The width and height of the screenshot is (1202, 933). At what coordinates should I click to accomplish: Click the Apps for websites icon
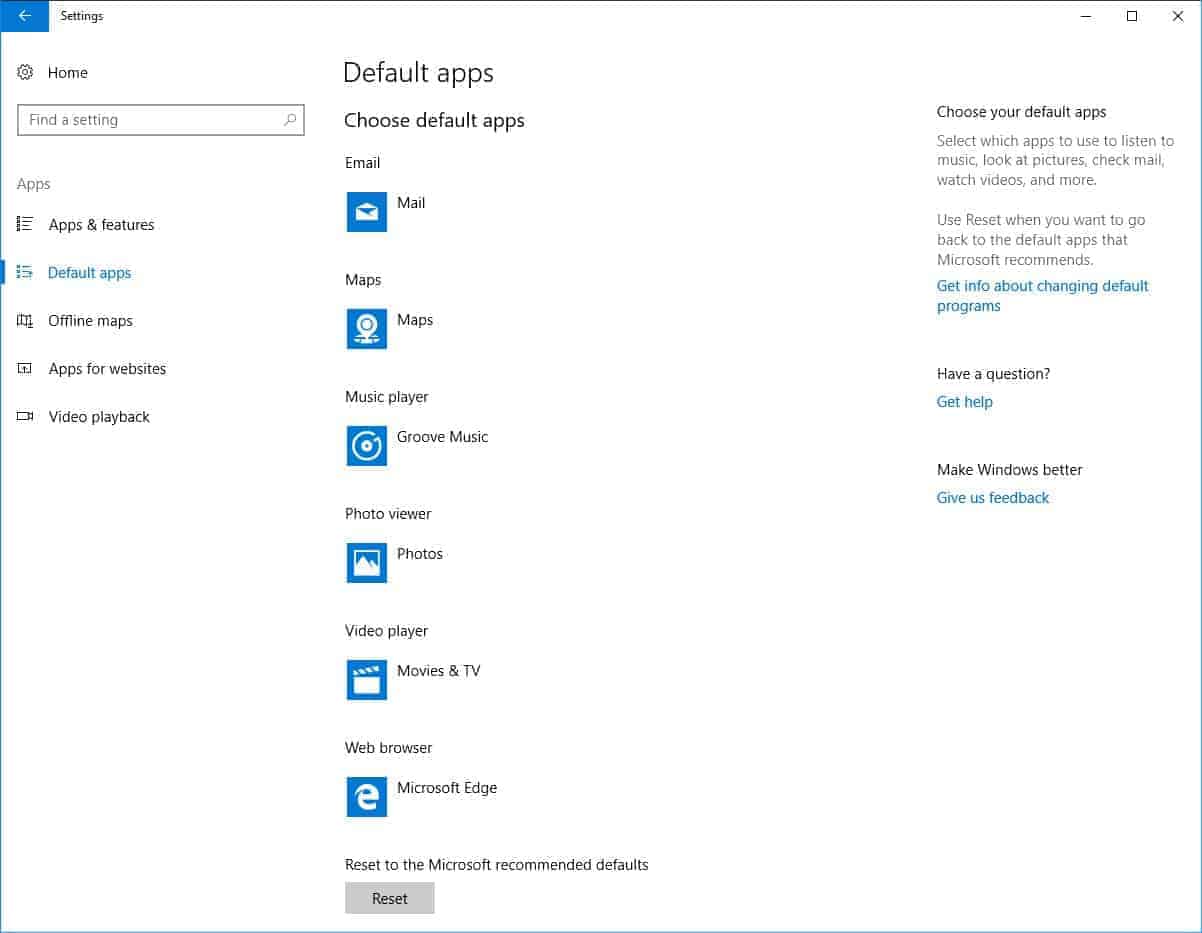coord(25,368)
